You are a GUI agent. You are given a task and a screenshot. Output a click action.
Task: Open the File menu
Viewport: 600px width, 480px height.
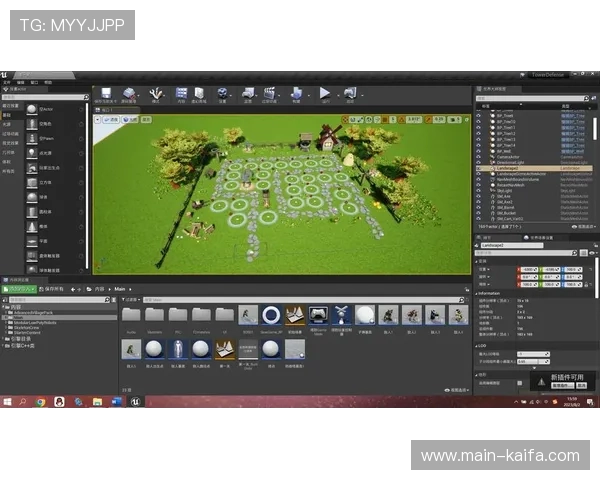point(7,82)
